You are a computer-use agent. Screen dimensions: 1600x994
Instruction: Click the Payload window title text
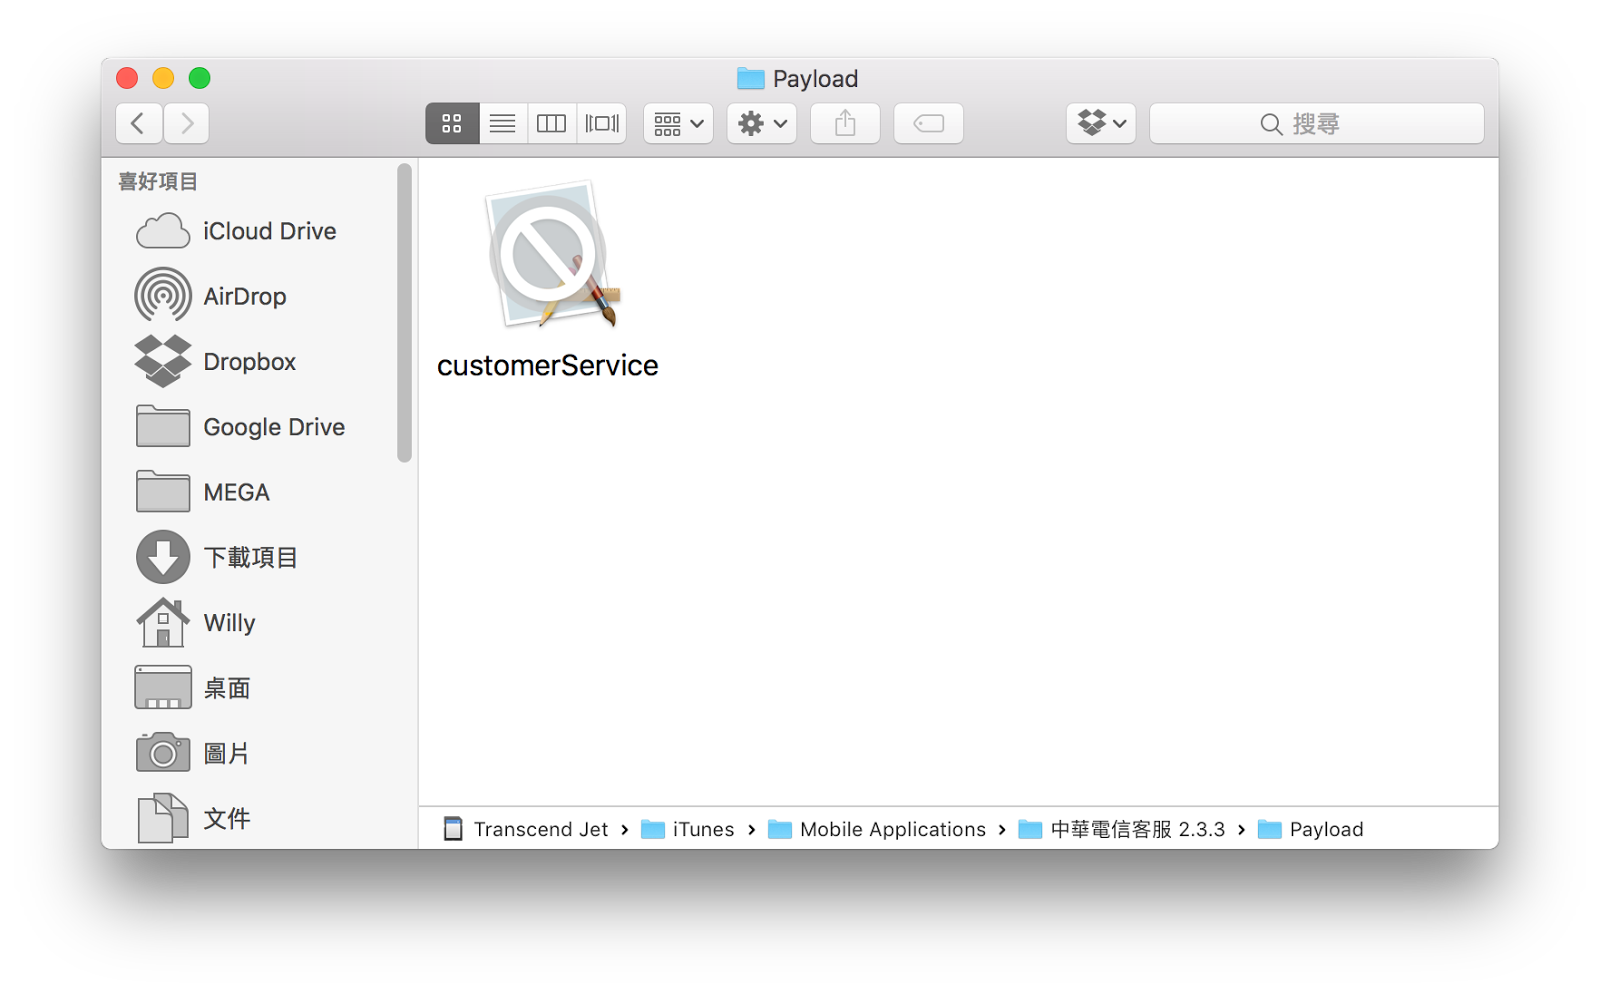tap(815, 79)
